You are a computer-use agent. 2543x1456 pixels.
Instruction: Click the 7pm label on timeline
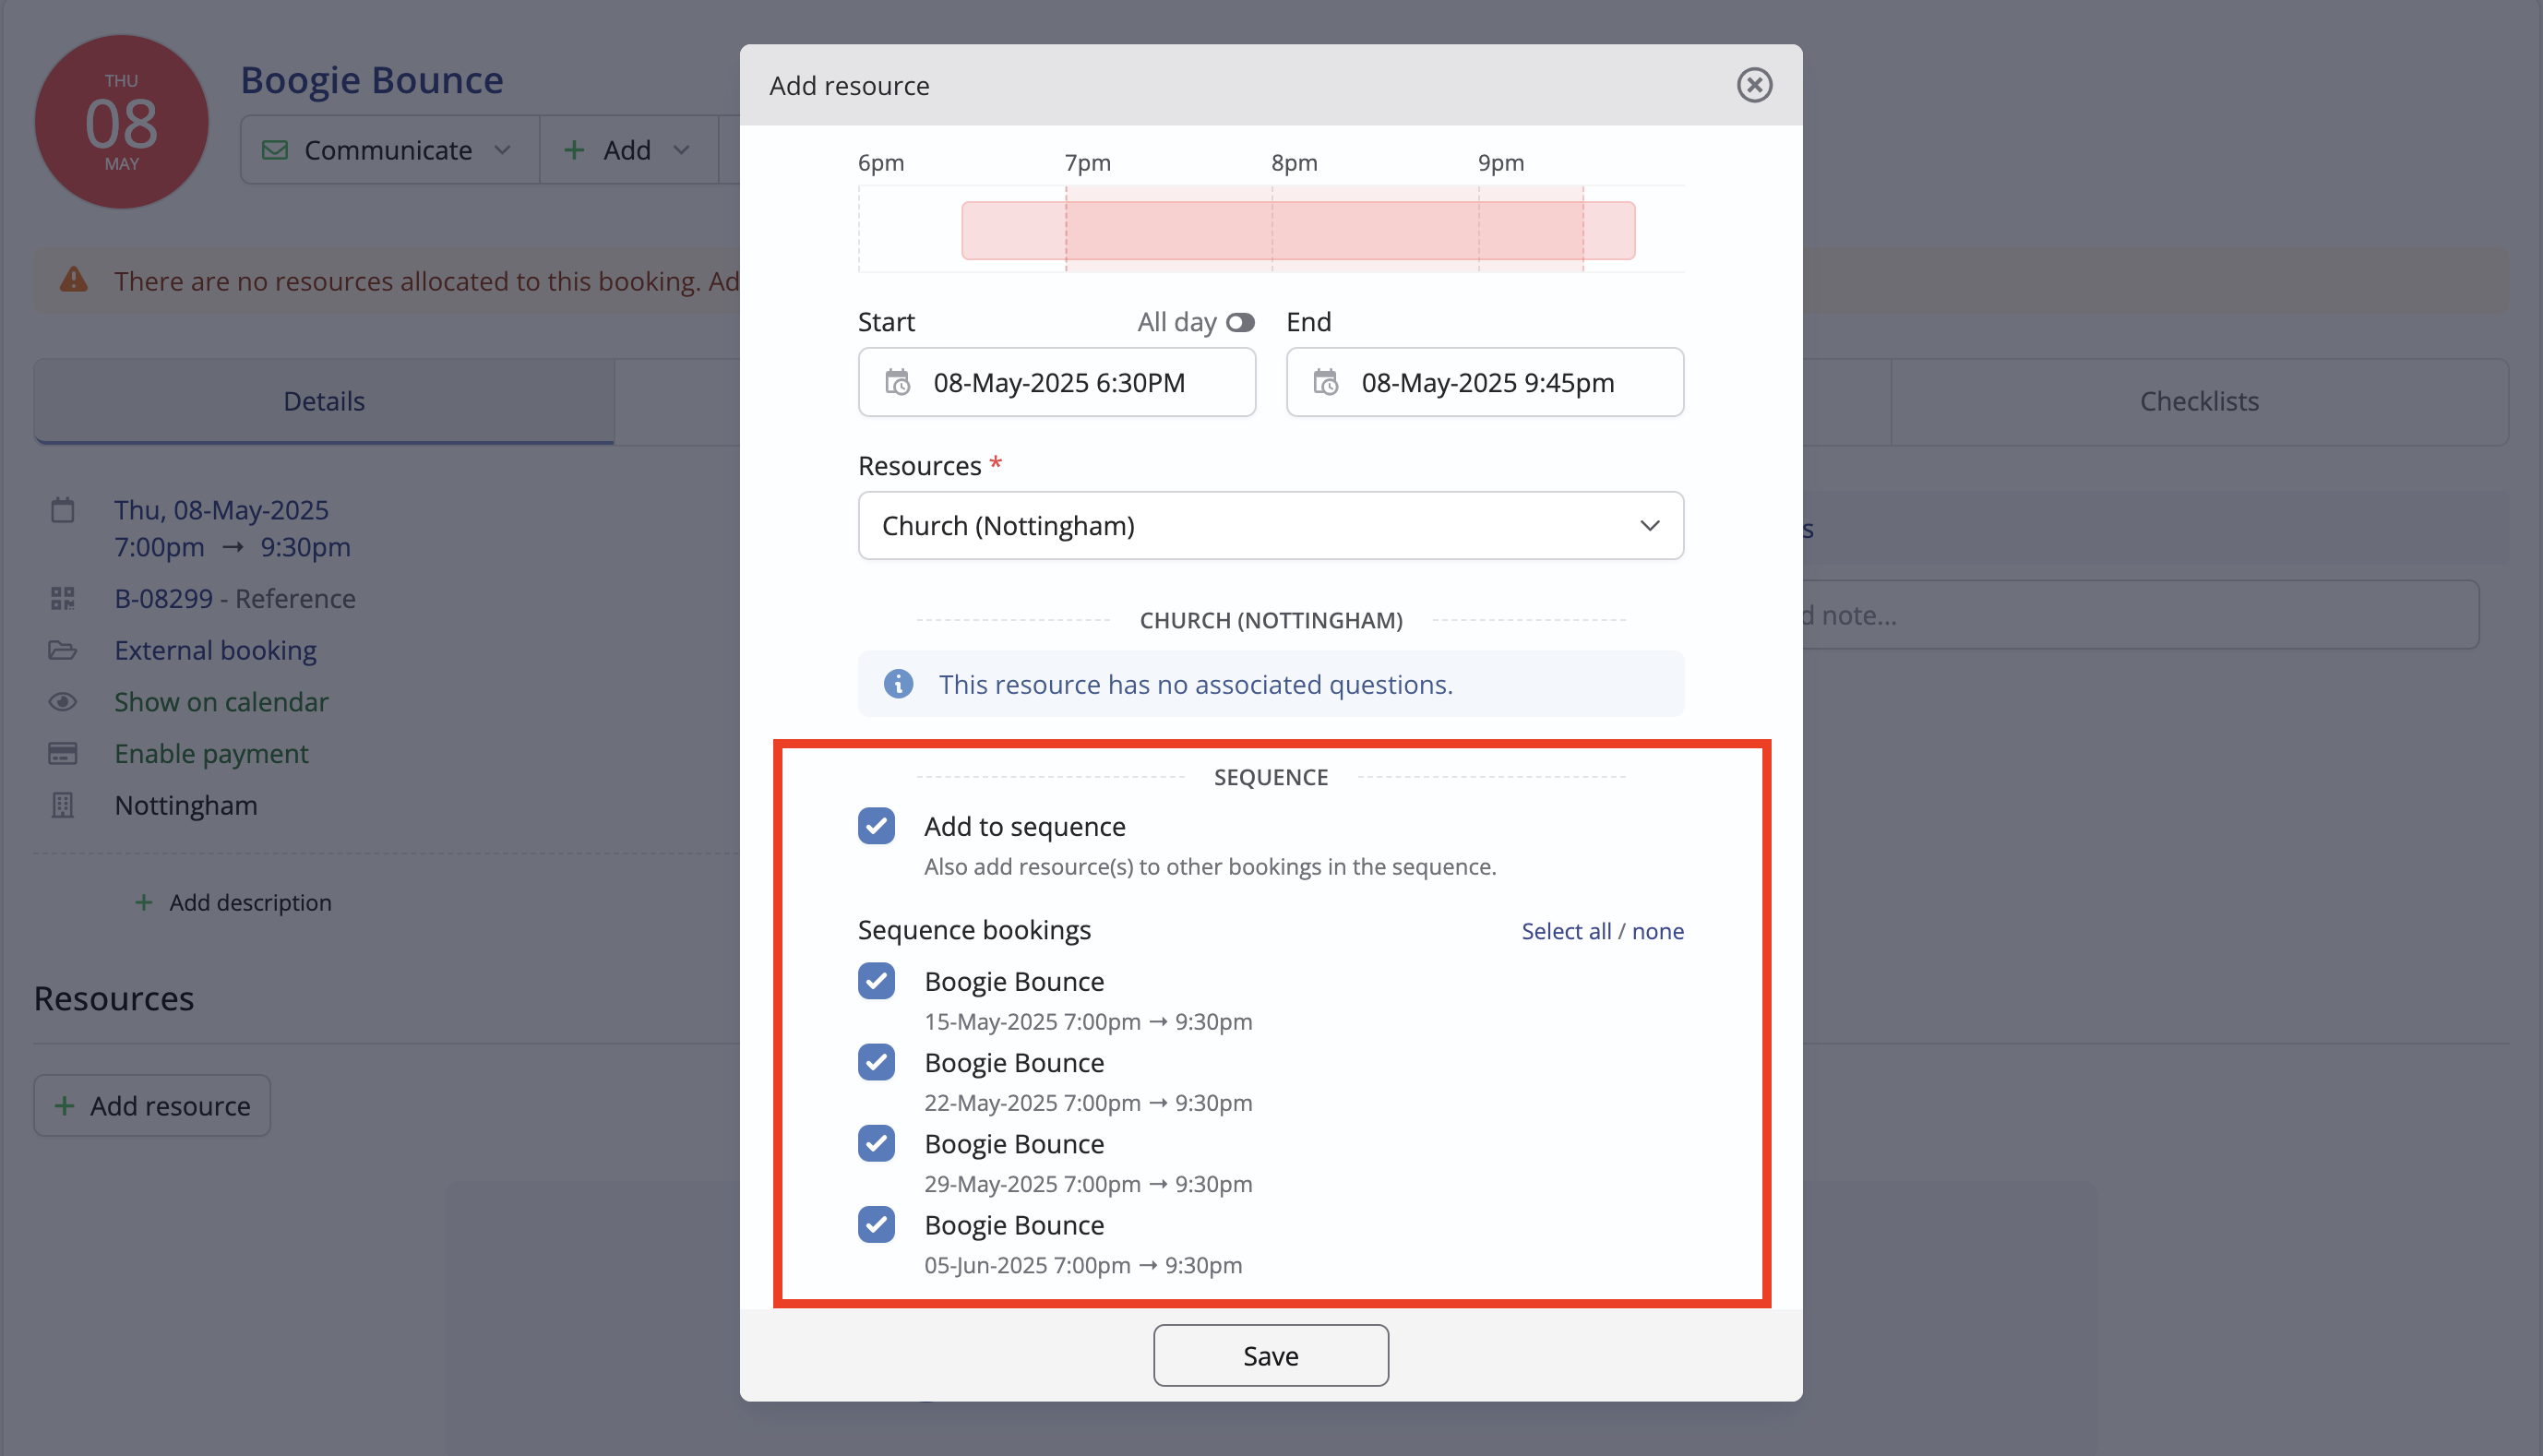pyautogui.click(x=1087, y=163)
